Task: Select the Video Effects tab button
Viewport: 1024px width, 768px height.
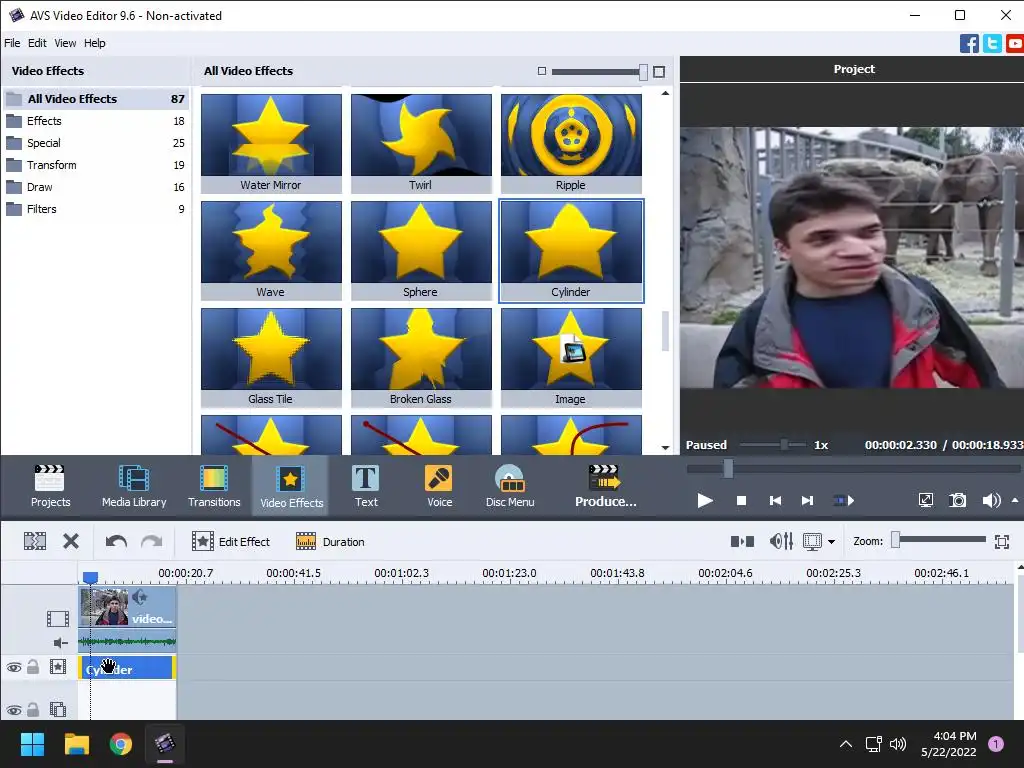Action: 291,486
